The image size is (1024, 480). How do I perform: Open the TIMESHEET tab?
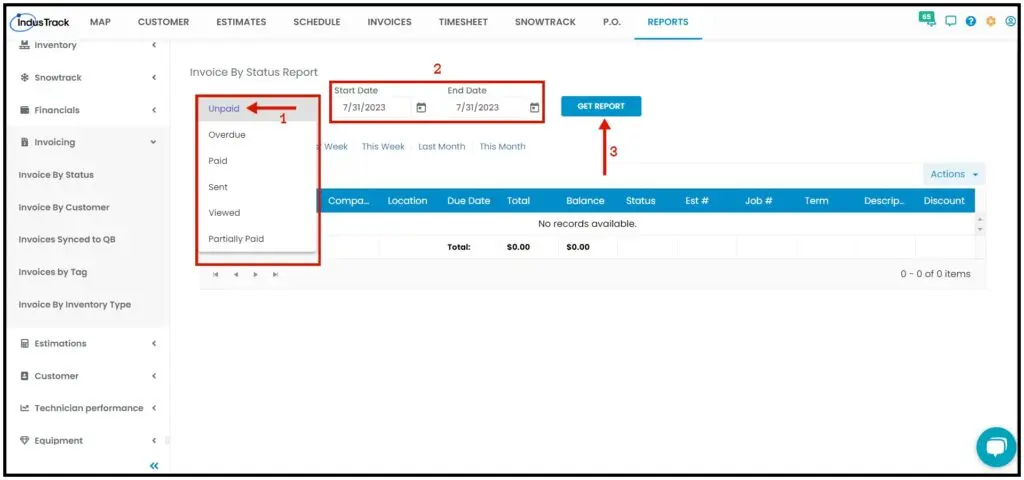point(463,22)
